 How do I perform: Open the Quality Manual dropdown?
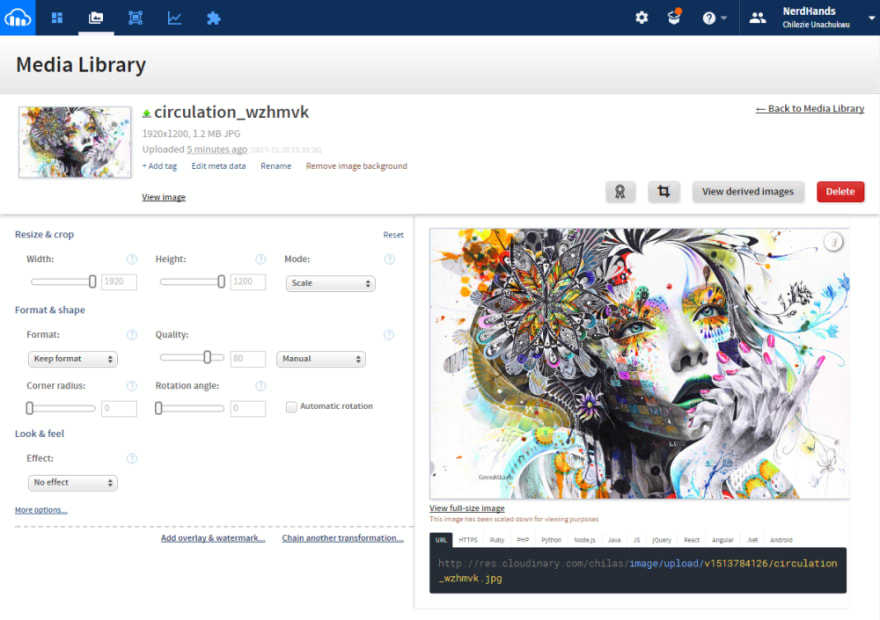click(321, 359)
